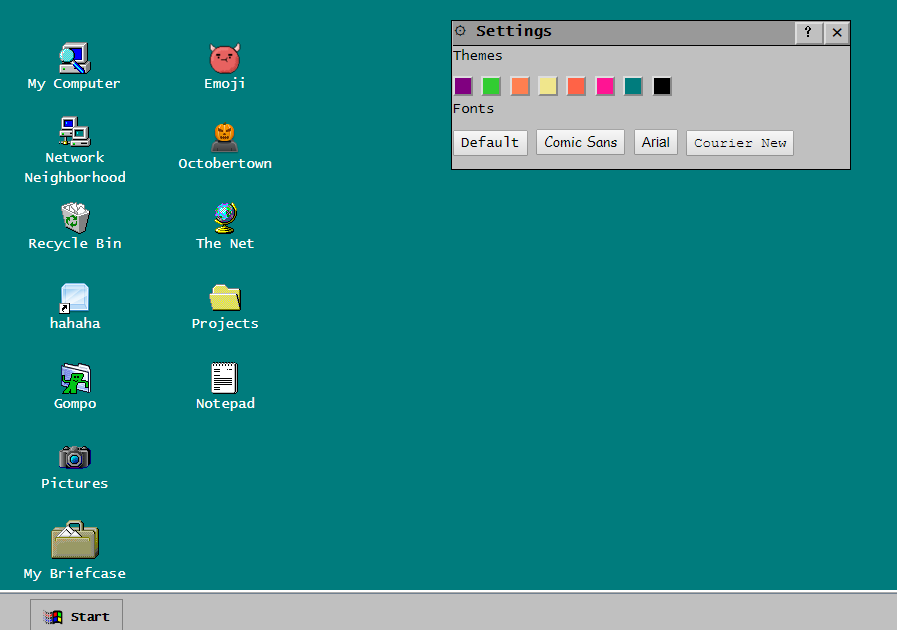
Task: Select the purple theme swatch
Action: (462, 86)
